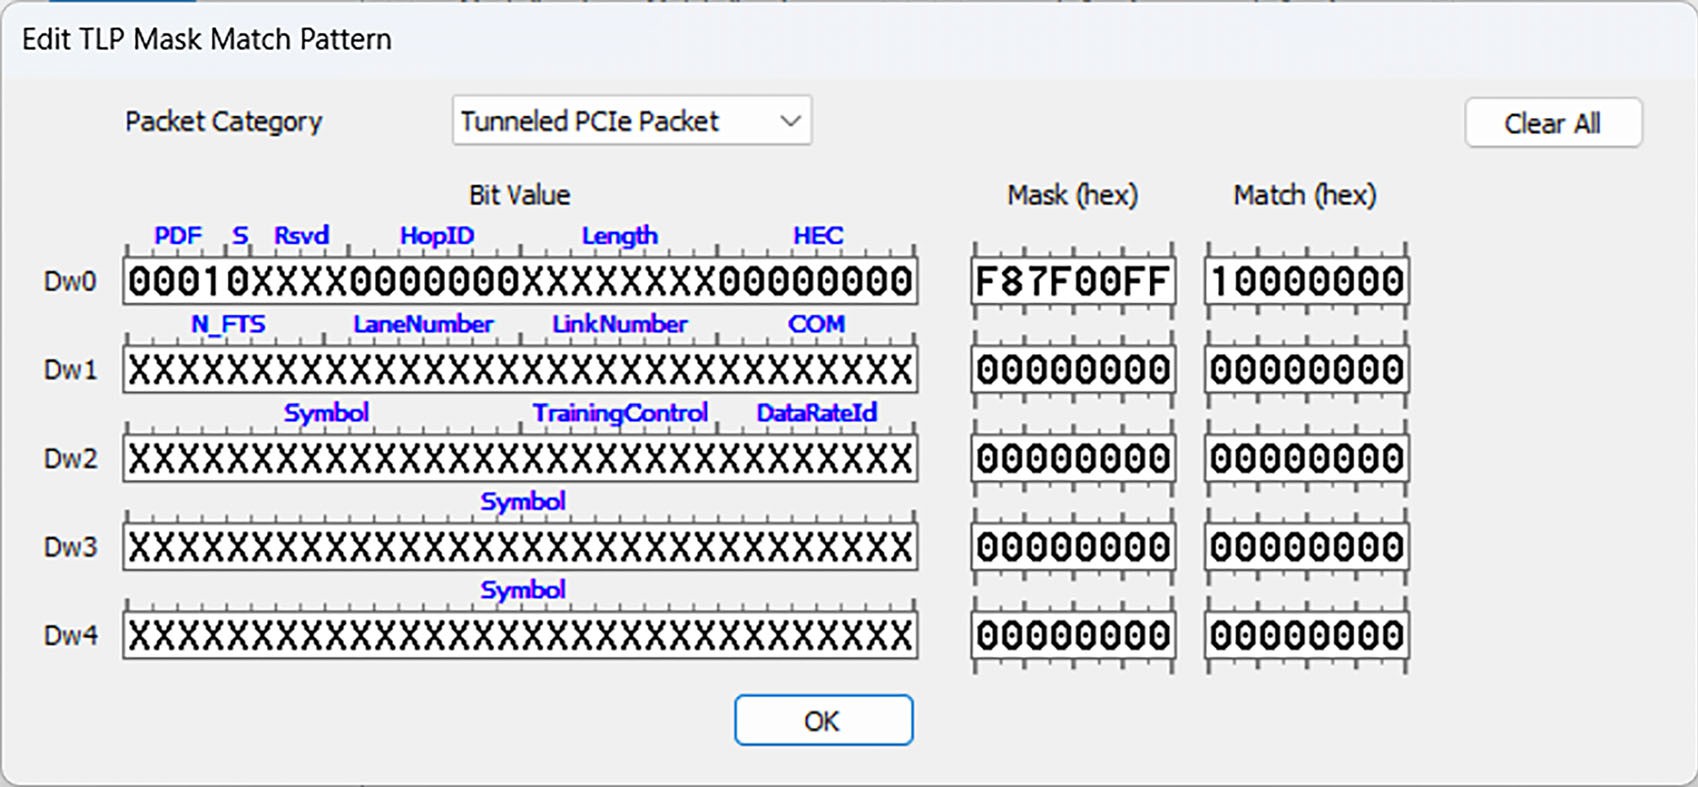Select the Dw3 Mask hex field

1073,547
